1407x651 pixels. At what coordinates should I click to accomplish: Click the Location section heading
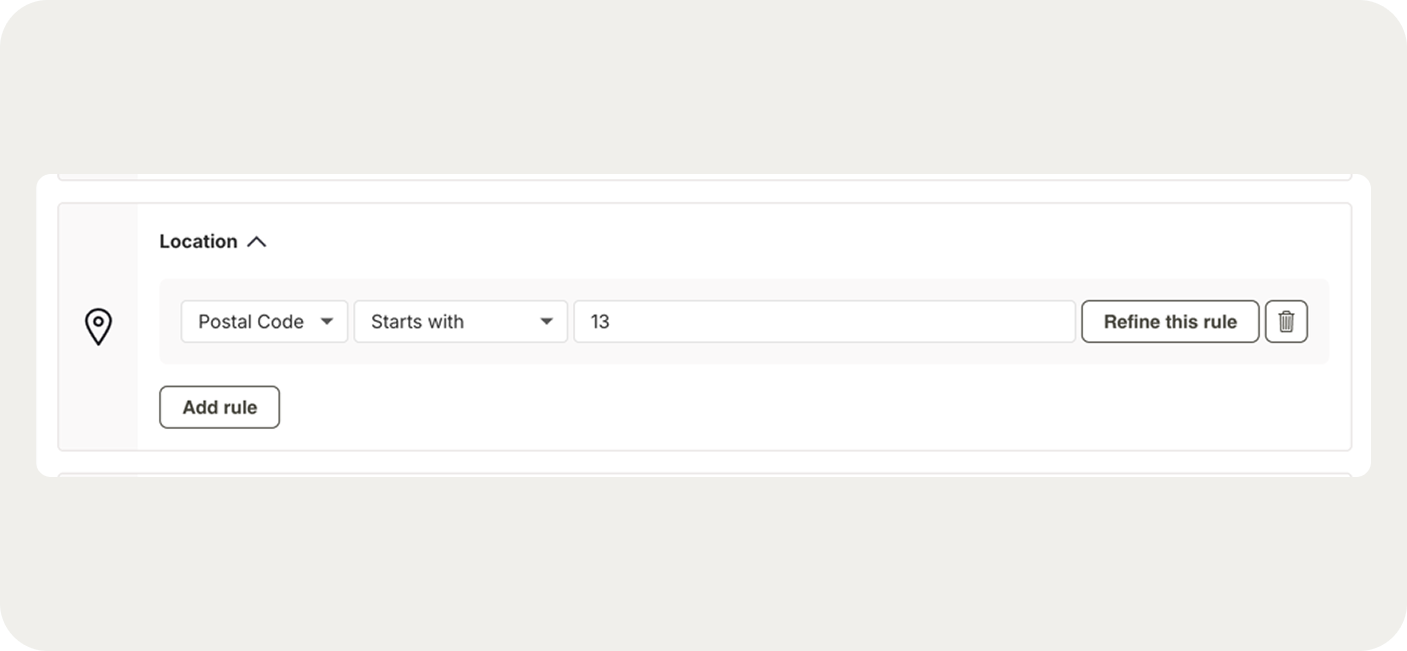pyautogui.click(x=198, y=242)
